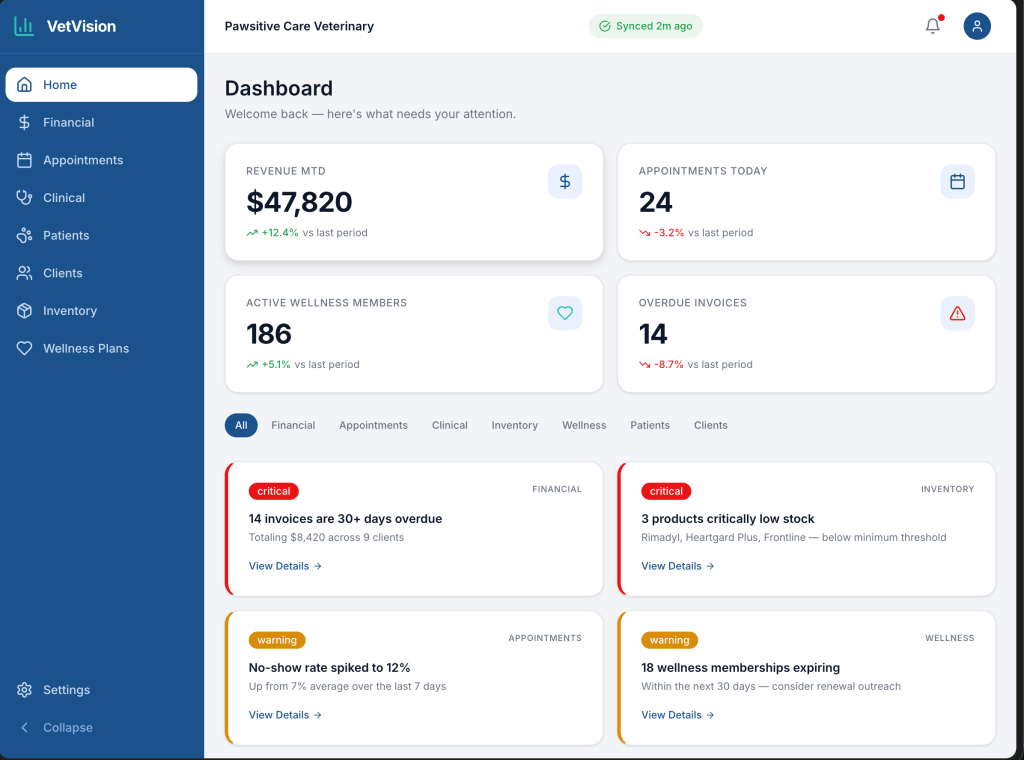Viewport: 1024px width, 760px height.
Task: View Details for overdue invoices alert
Action: (x=285, y=566)
